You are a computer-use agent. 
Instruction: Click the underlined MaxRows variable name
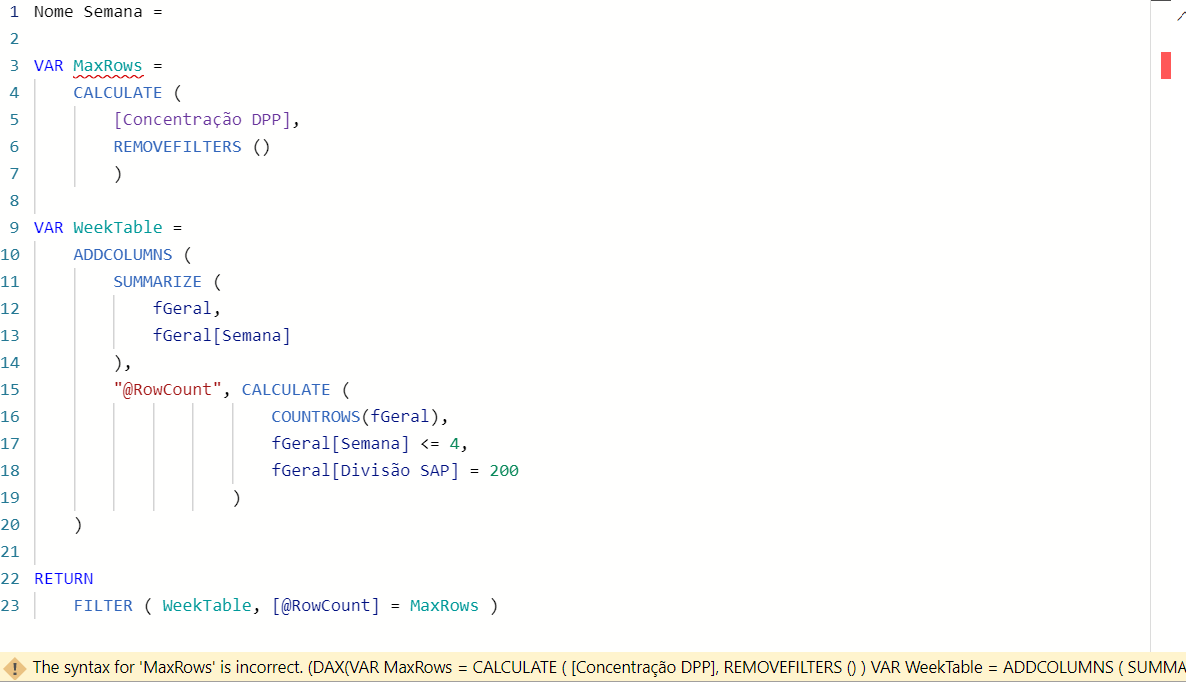coord(107,66)
